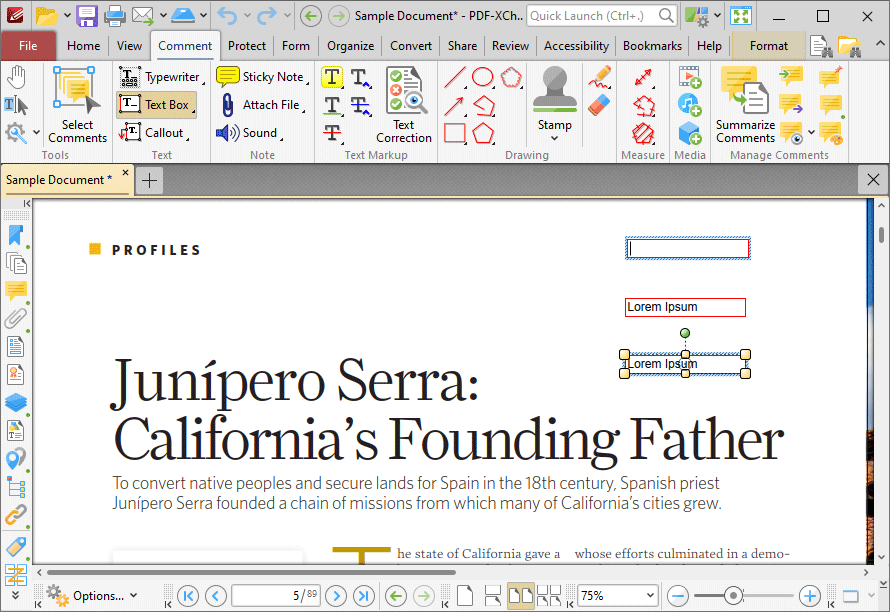Click the Undo arrow
The image size is (890, 612).
(228, 16)
